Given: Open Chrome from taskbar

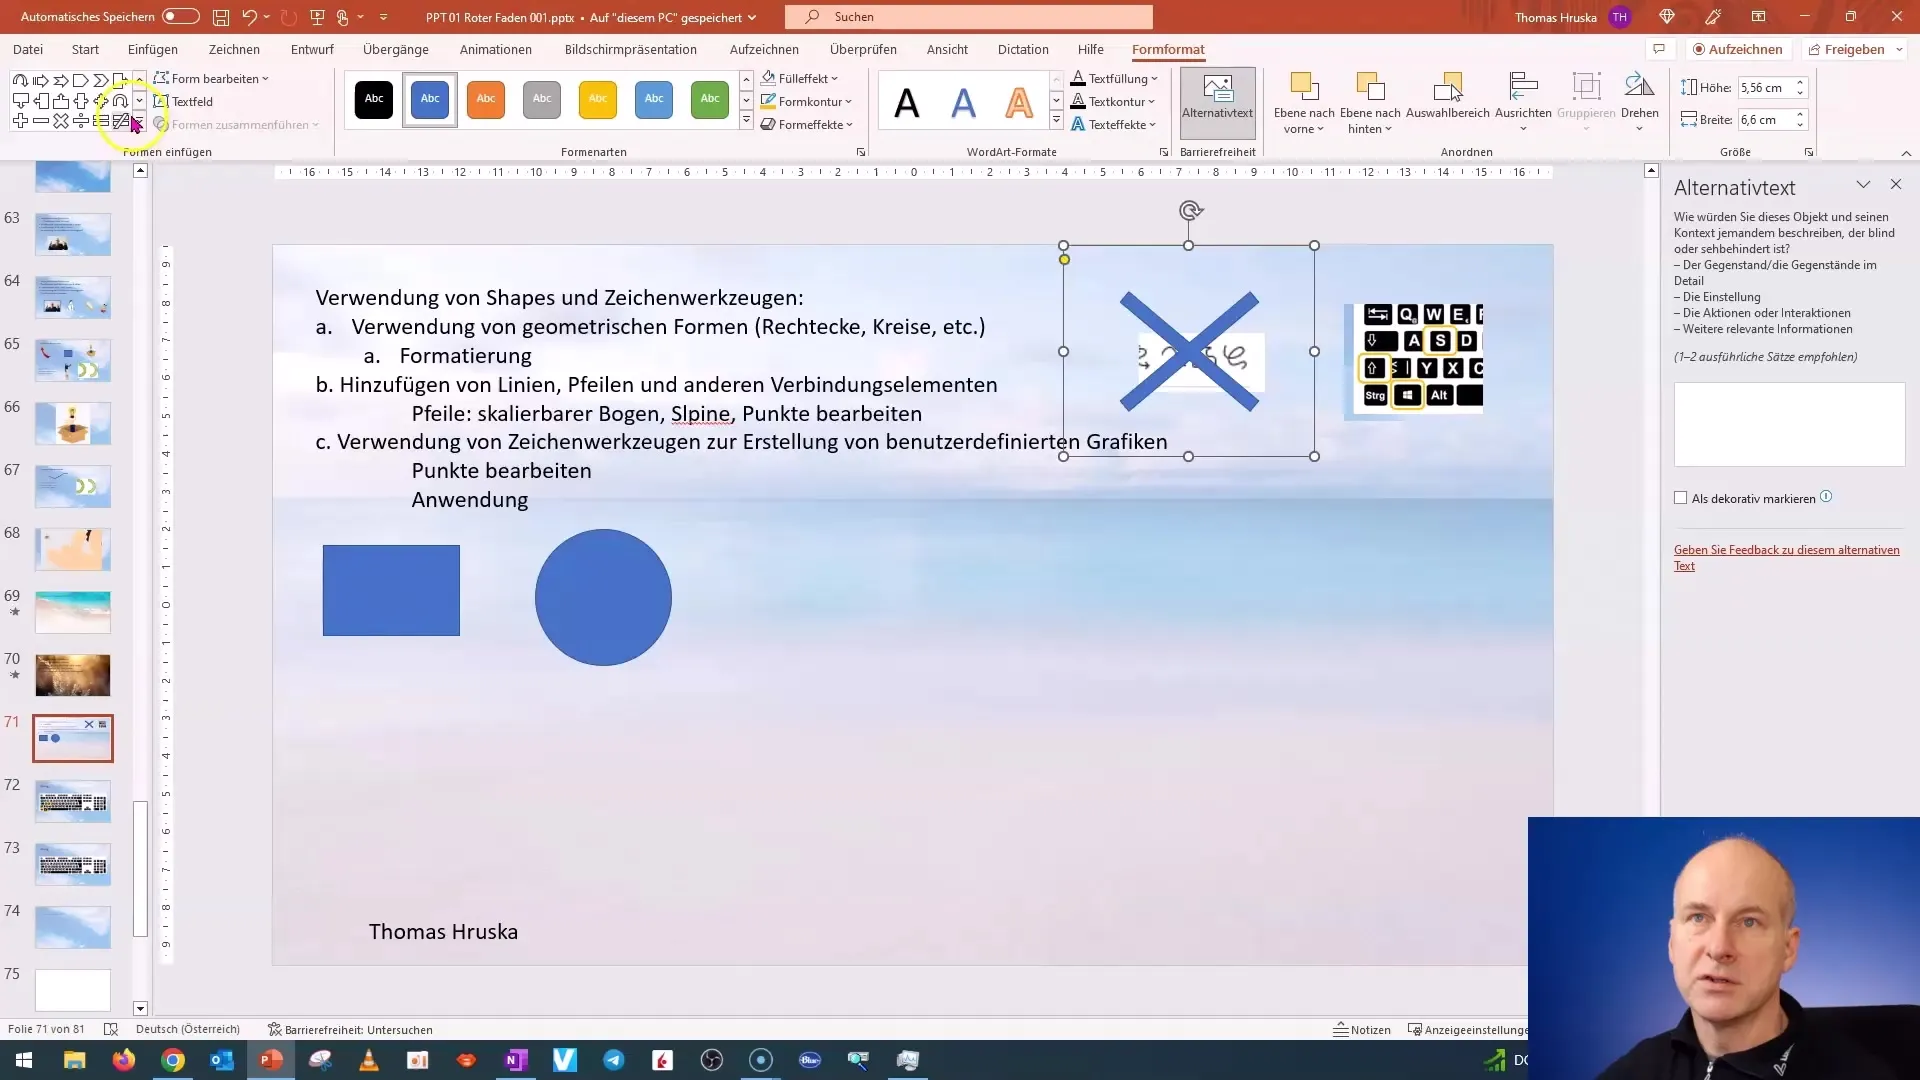Looking at the screenshot, I should click(x=173, y=1060).
